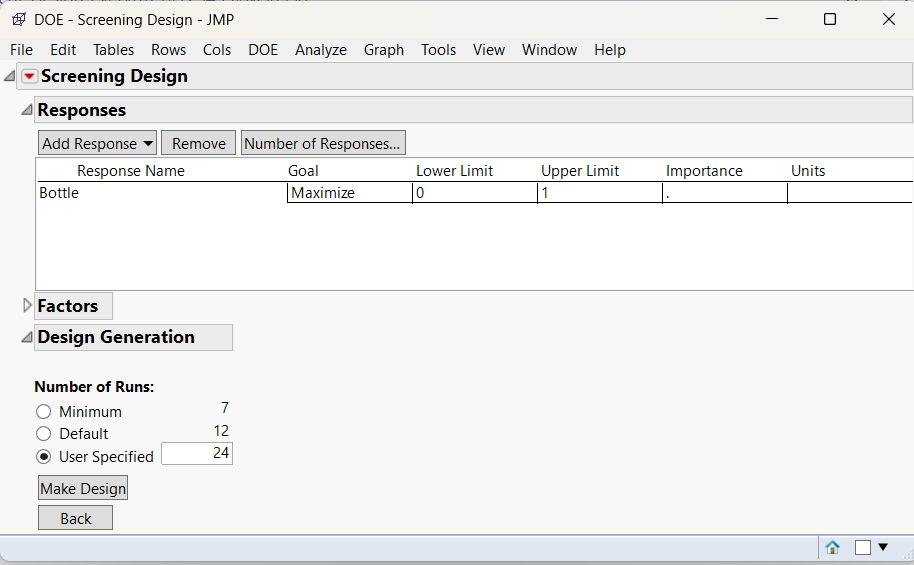Click the User Specified runs input field
Screen dimensions: 914x565
(x=197, y=454)
